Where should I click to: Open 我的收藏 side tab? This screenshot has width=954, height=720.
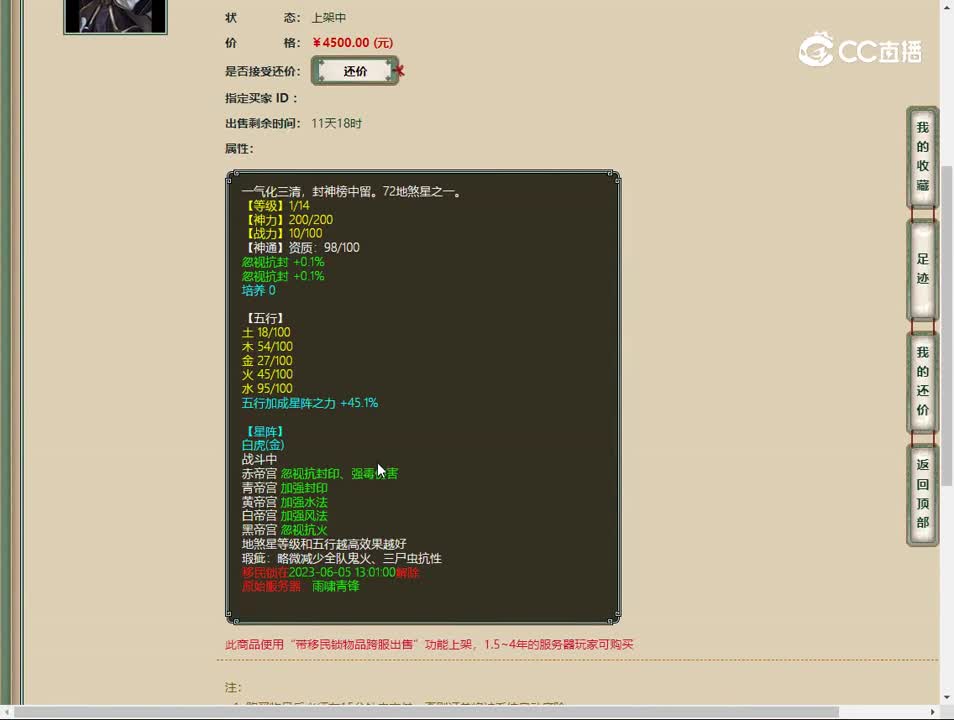pyautogui.click(x=922, y=156)
